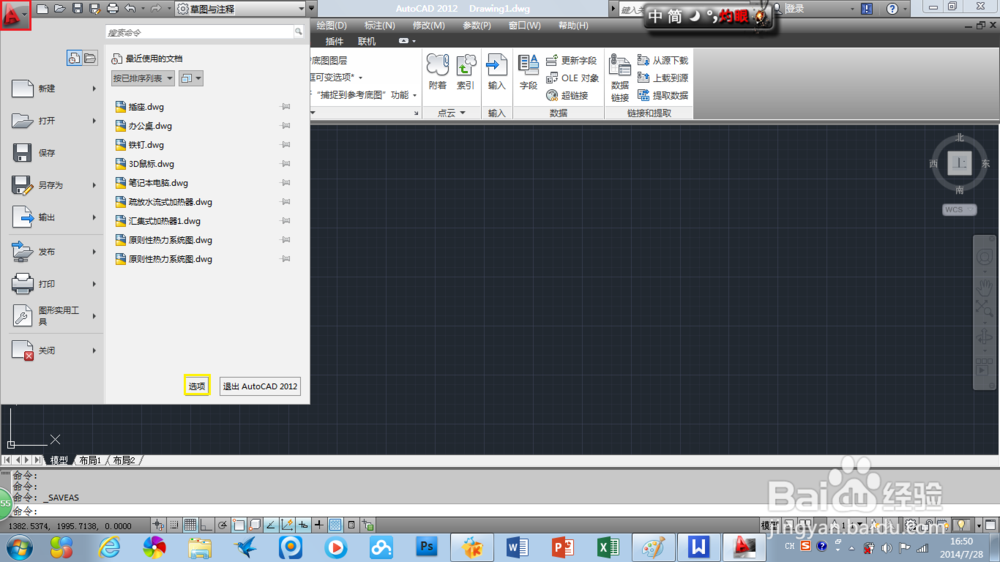Click the 上 top face of the ViewCube
Viewport: 1000px width, 562px height.
coord(959,163)
